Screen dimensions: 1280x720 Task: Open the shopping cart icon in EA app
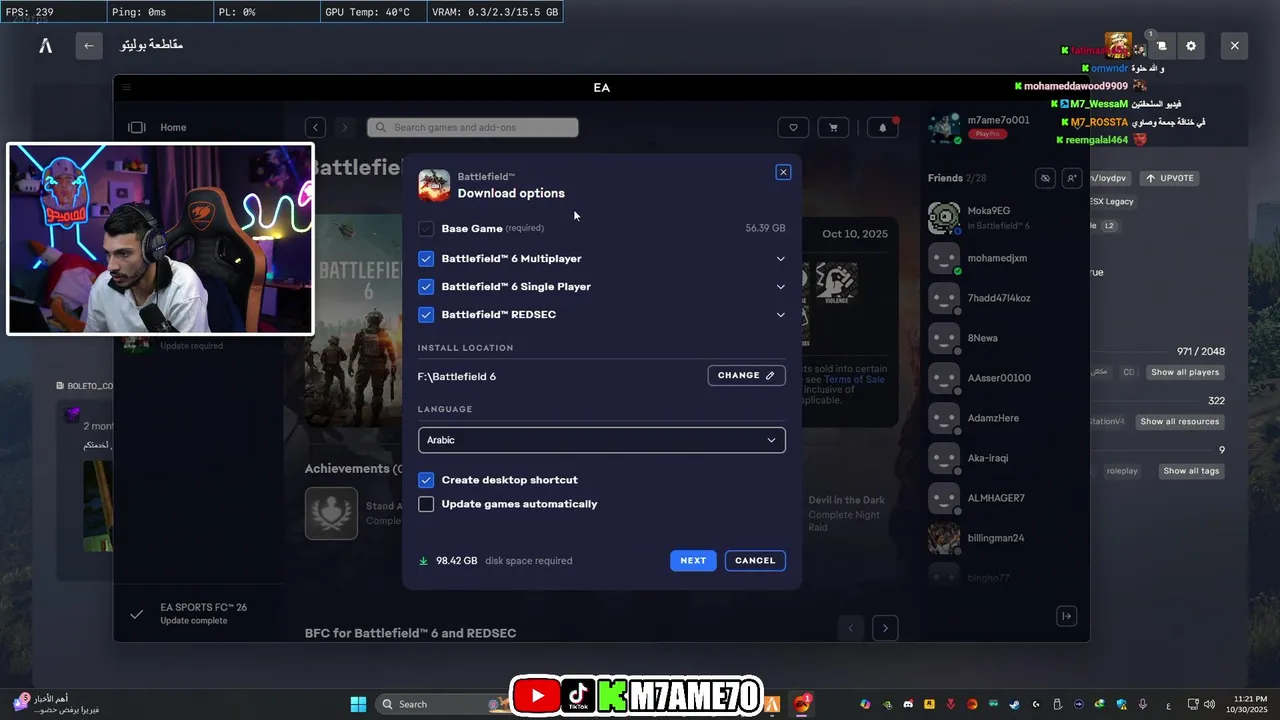pos(832,127)
